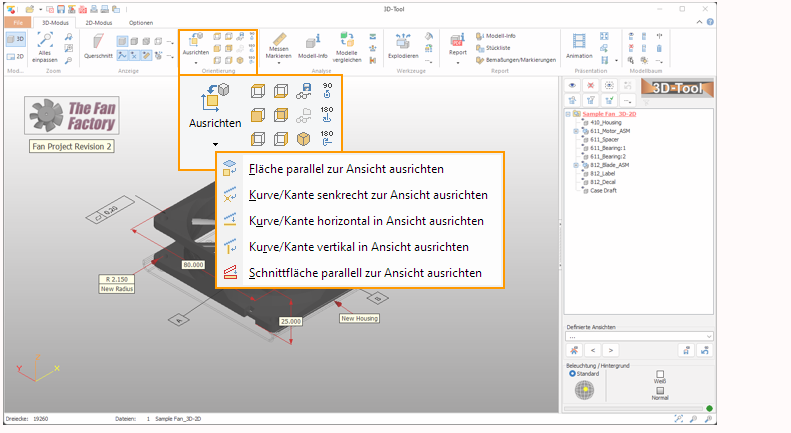The image size is (791, 433).
Task: Open the Messen Markieren measuring tool
Action: pos(279,45)
